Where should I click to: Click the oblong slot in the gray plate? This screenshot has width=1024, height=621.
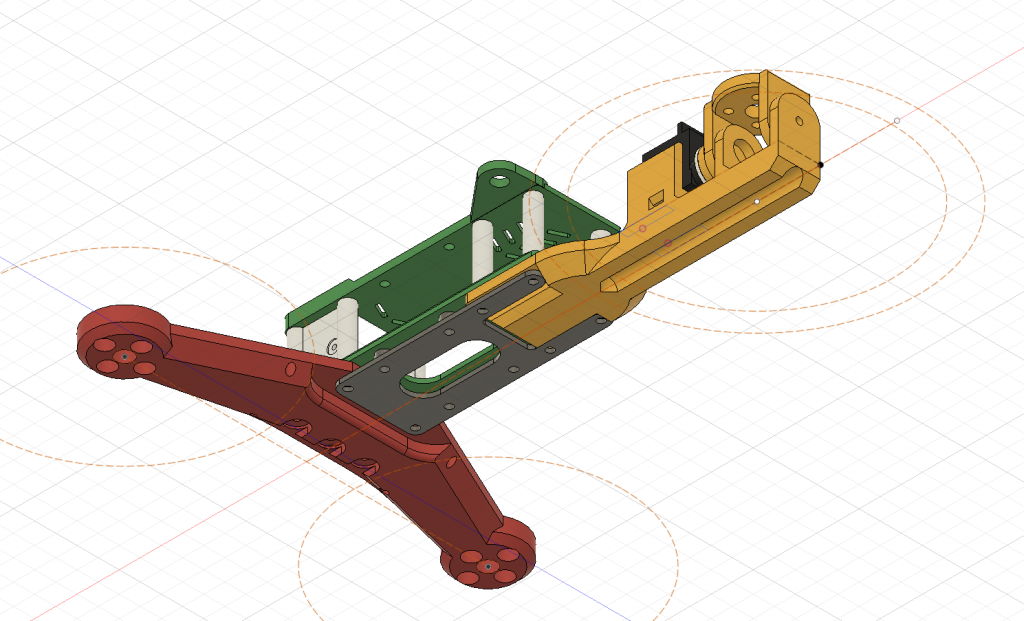450,365
